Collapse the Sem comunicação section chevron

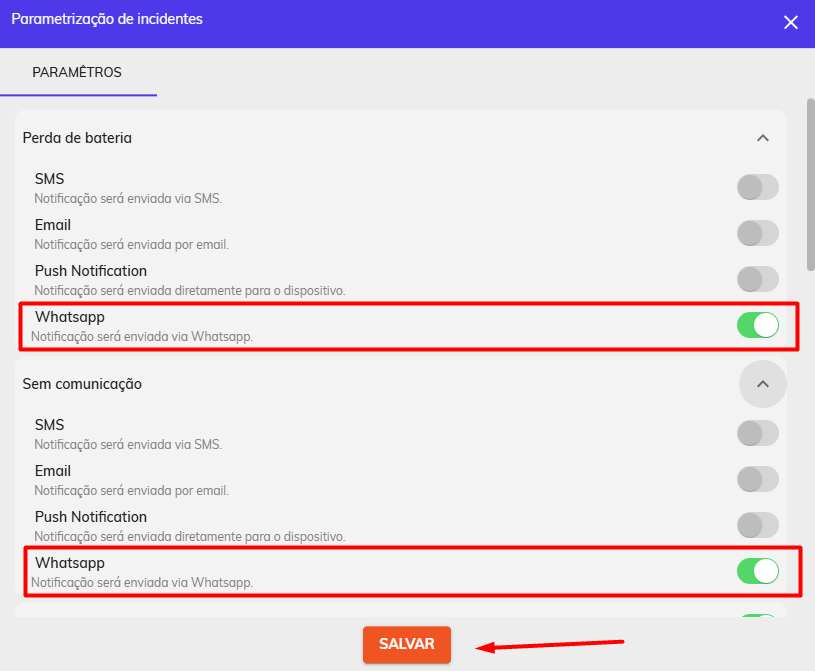tap(763, 384)
